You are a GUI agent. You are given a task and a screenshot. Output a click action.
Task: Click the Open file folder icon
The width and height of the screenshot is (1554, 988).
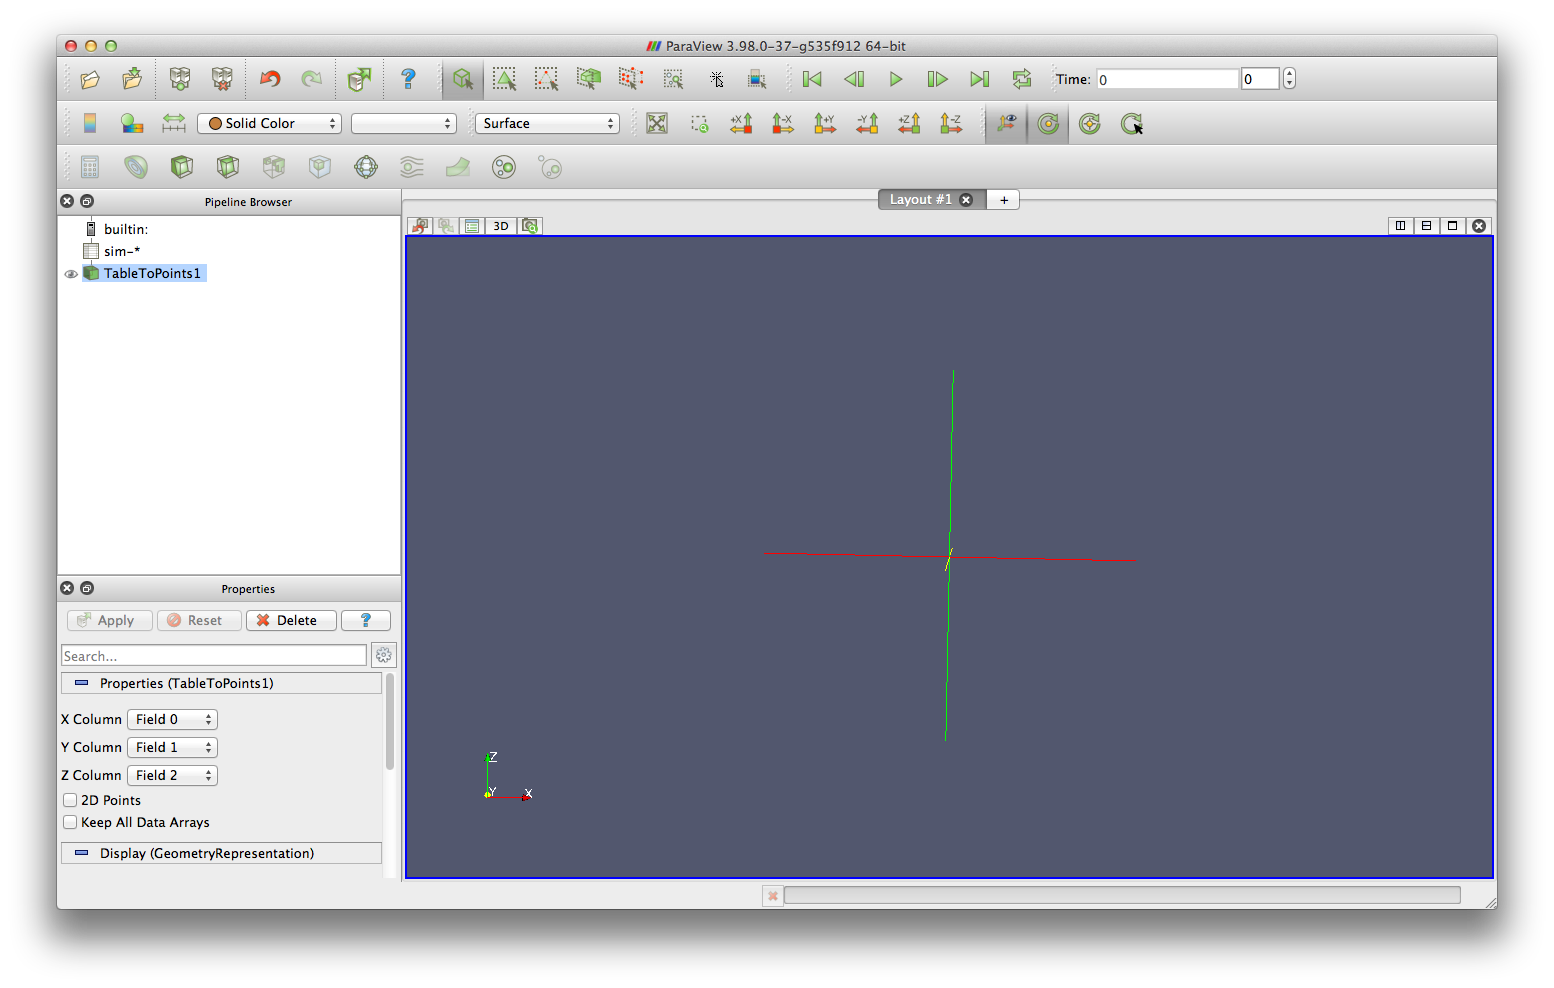pyautogui.click(x=90, y=79)
